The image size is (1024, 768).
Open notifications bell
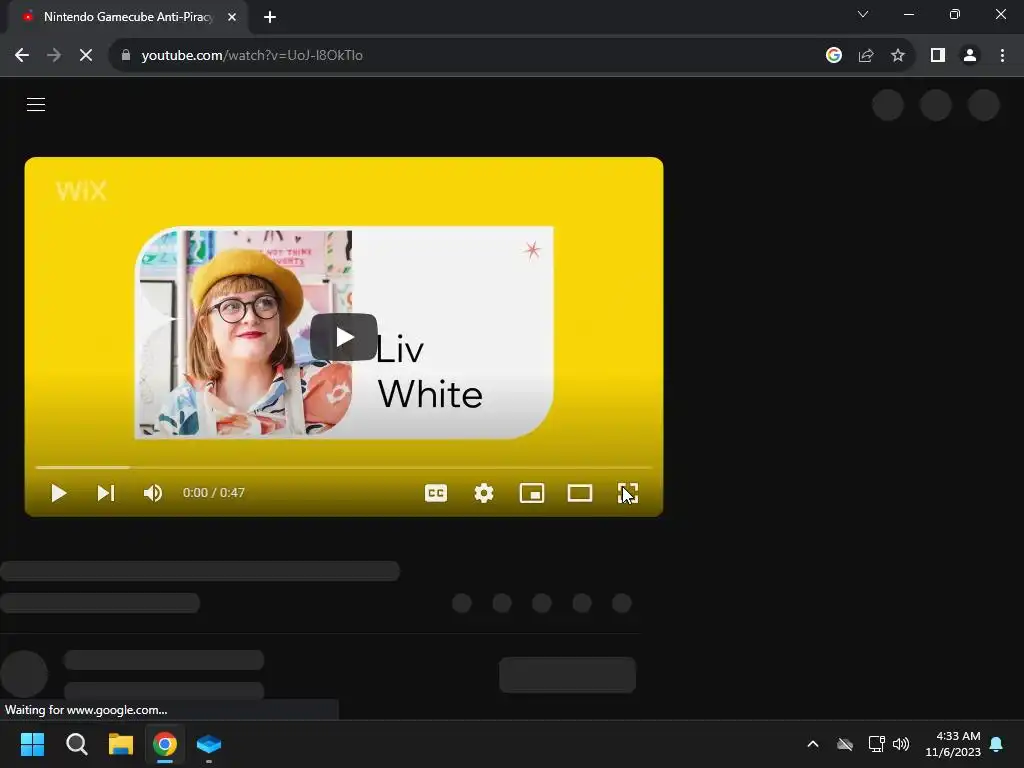(x=997, y=744)
